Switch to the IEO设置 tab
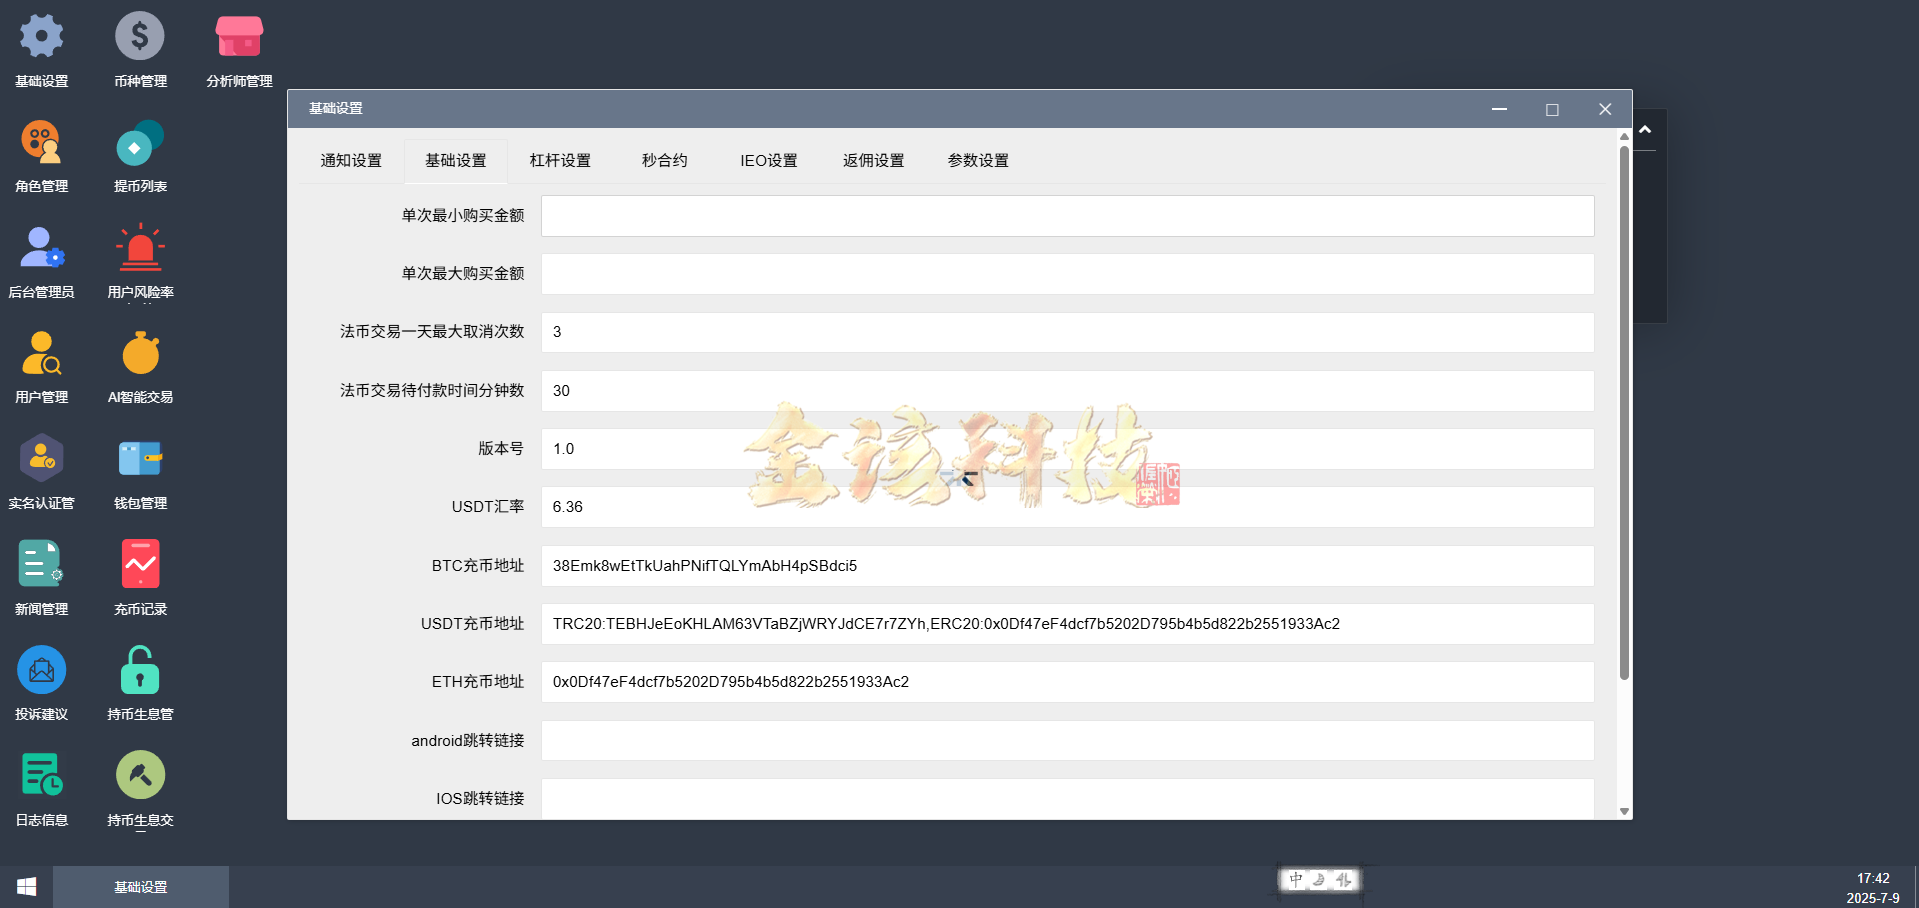 768,160
